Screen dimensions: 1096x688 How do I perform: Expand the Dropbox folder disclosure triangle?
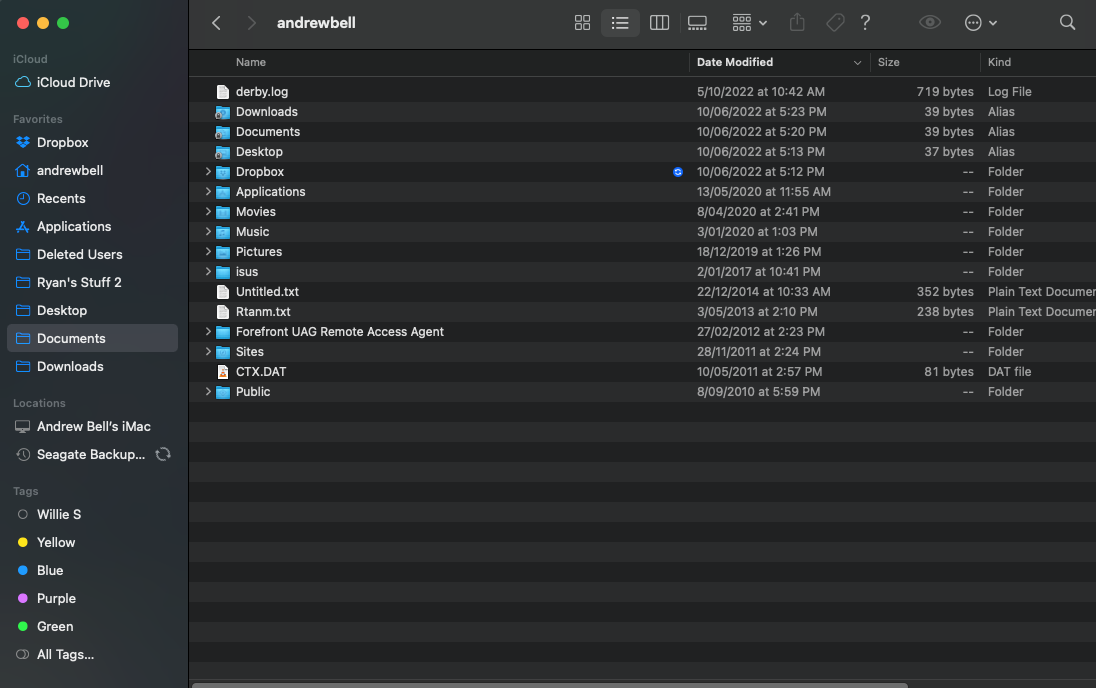[x=207, y=171]
